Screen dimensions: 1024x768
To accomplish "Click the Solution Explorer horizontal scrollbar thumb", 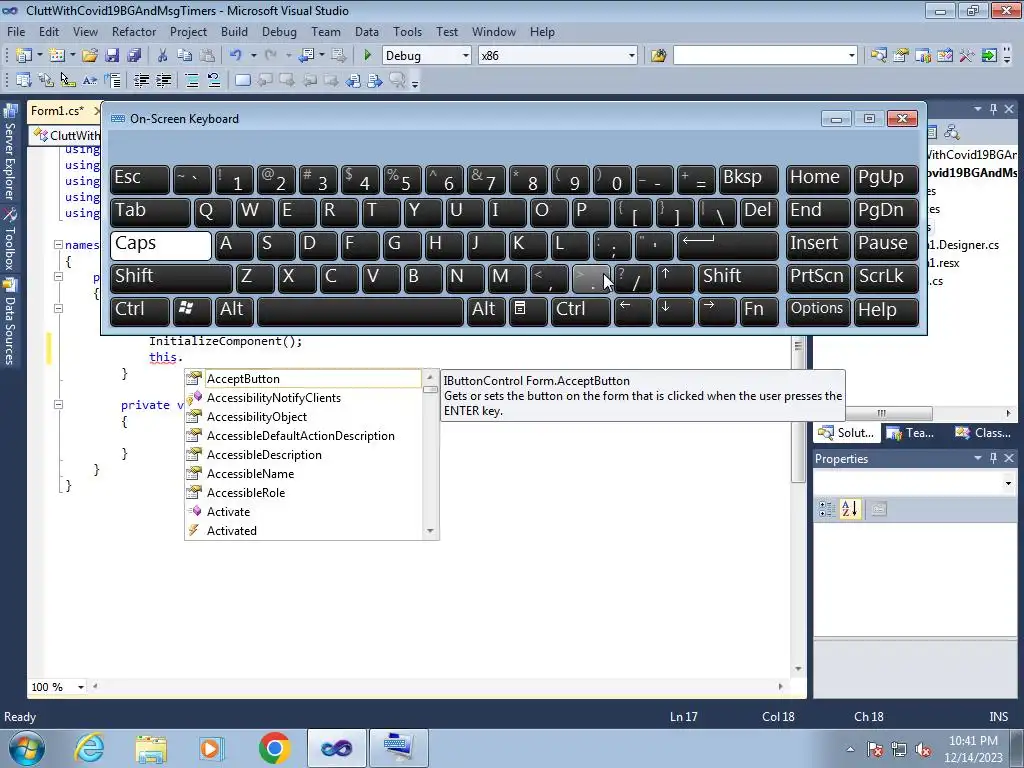I will (882, 413).
